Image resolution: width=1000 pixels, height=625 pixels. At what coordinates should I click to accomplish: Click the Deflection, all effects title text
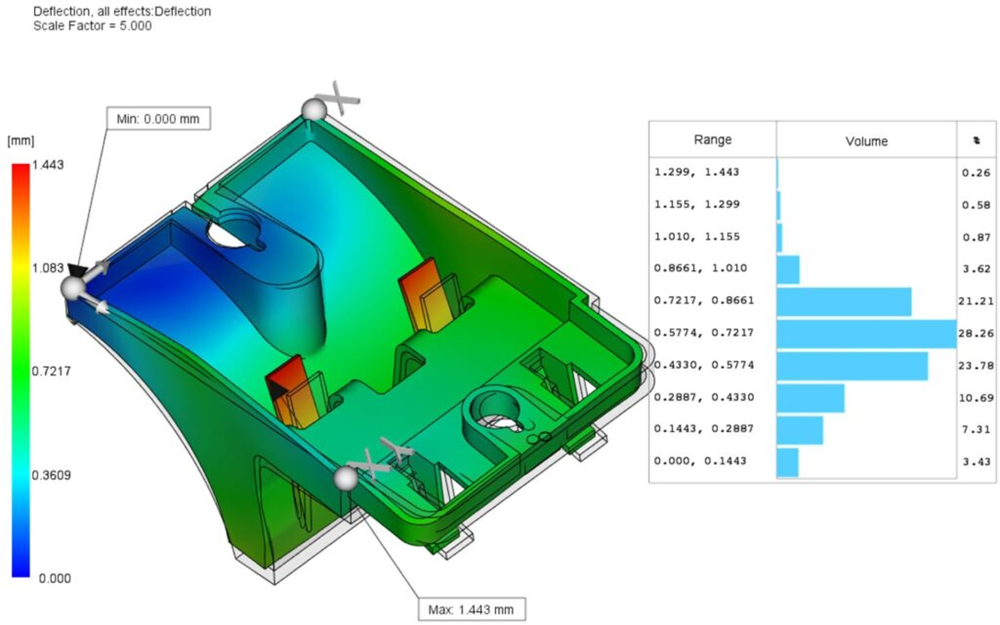click(x=122, y=11)
